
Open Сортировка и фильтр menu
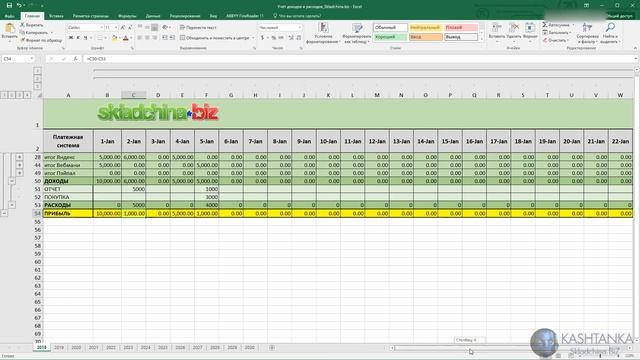(587, 33)
